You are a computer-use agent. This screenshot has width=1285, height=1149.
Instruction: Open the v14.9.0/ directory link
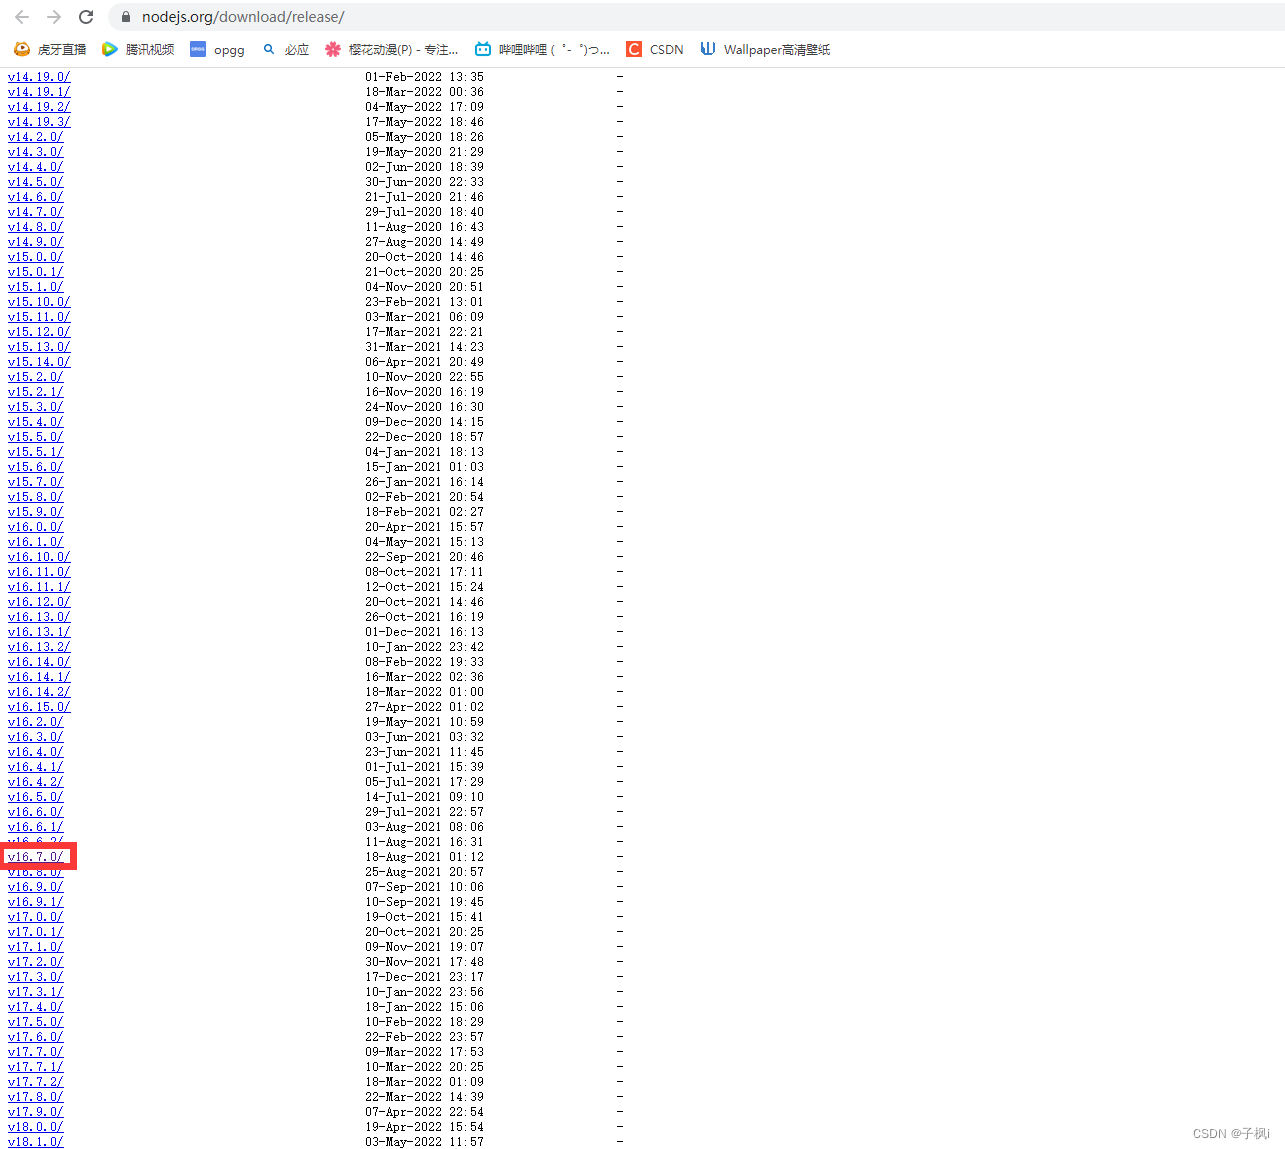[x=35, y=242]
